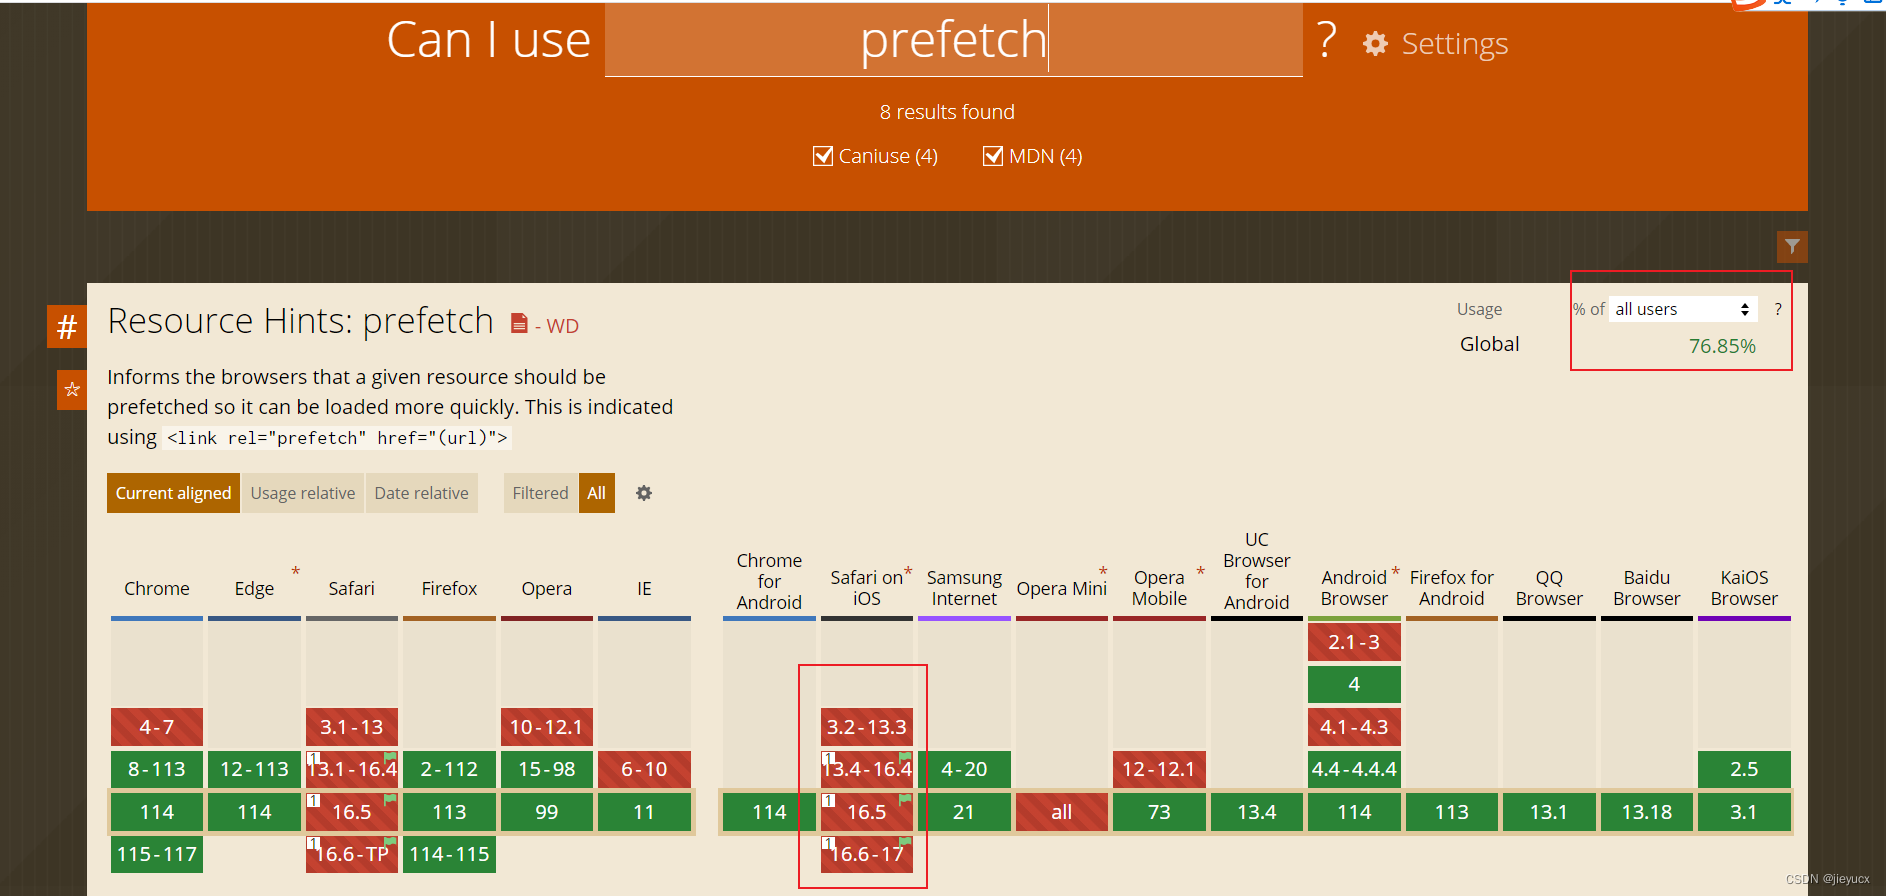Screen dimensions: 1886x896
Task: Select Opera Mini 'all' cell
Action: (1061, 812)
